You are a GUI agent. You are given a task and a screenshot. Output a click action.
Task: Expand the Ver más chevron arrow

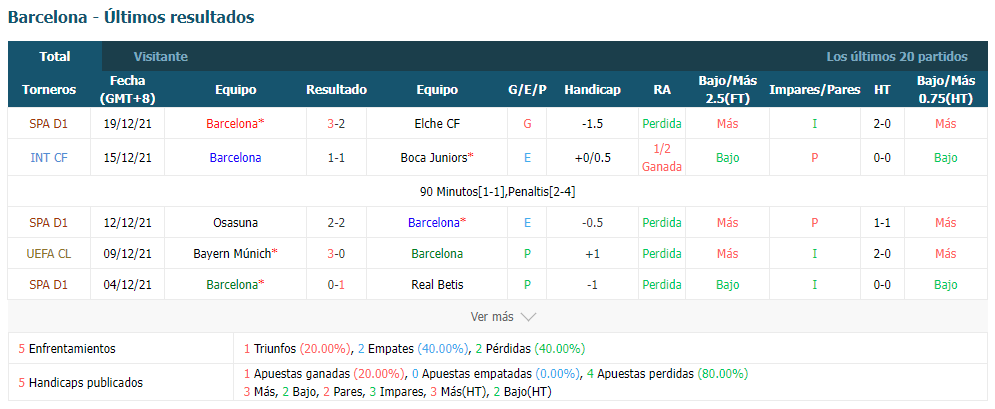(x=529, y=316)
